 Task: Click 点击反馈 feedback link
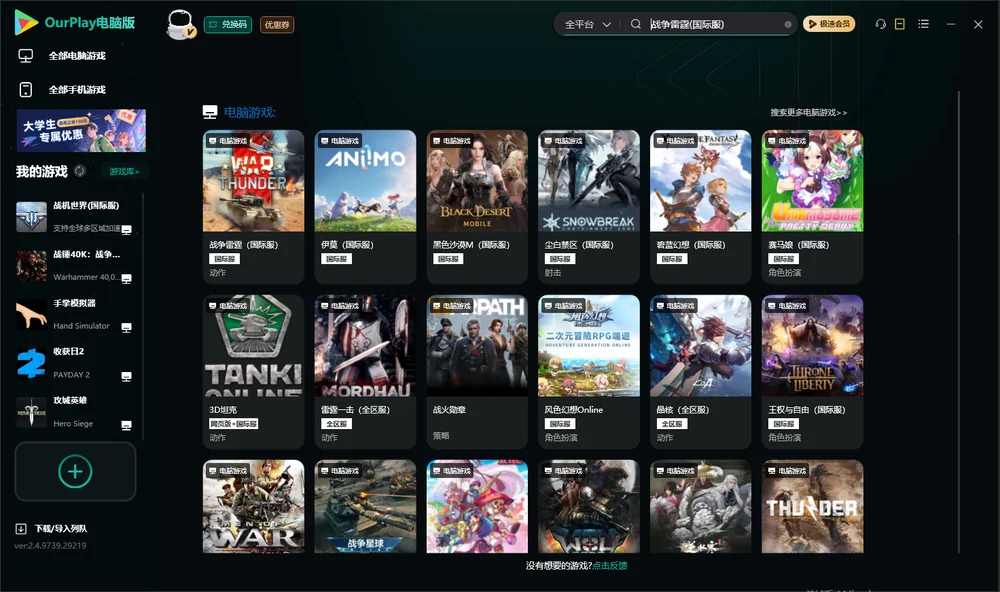pyautogui.click(x=610, y=565)
